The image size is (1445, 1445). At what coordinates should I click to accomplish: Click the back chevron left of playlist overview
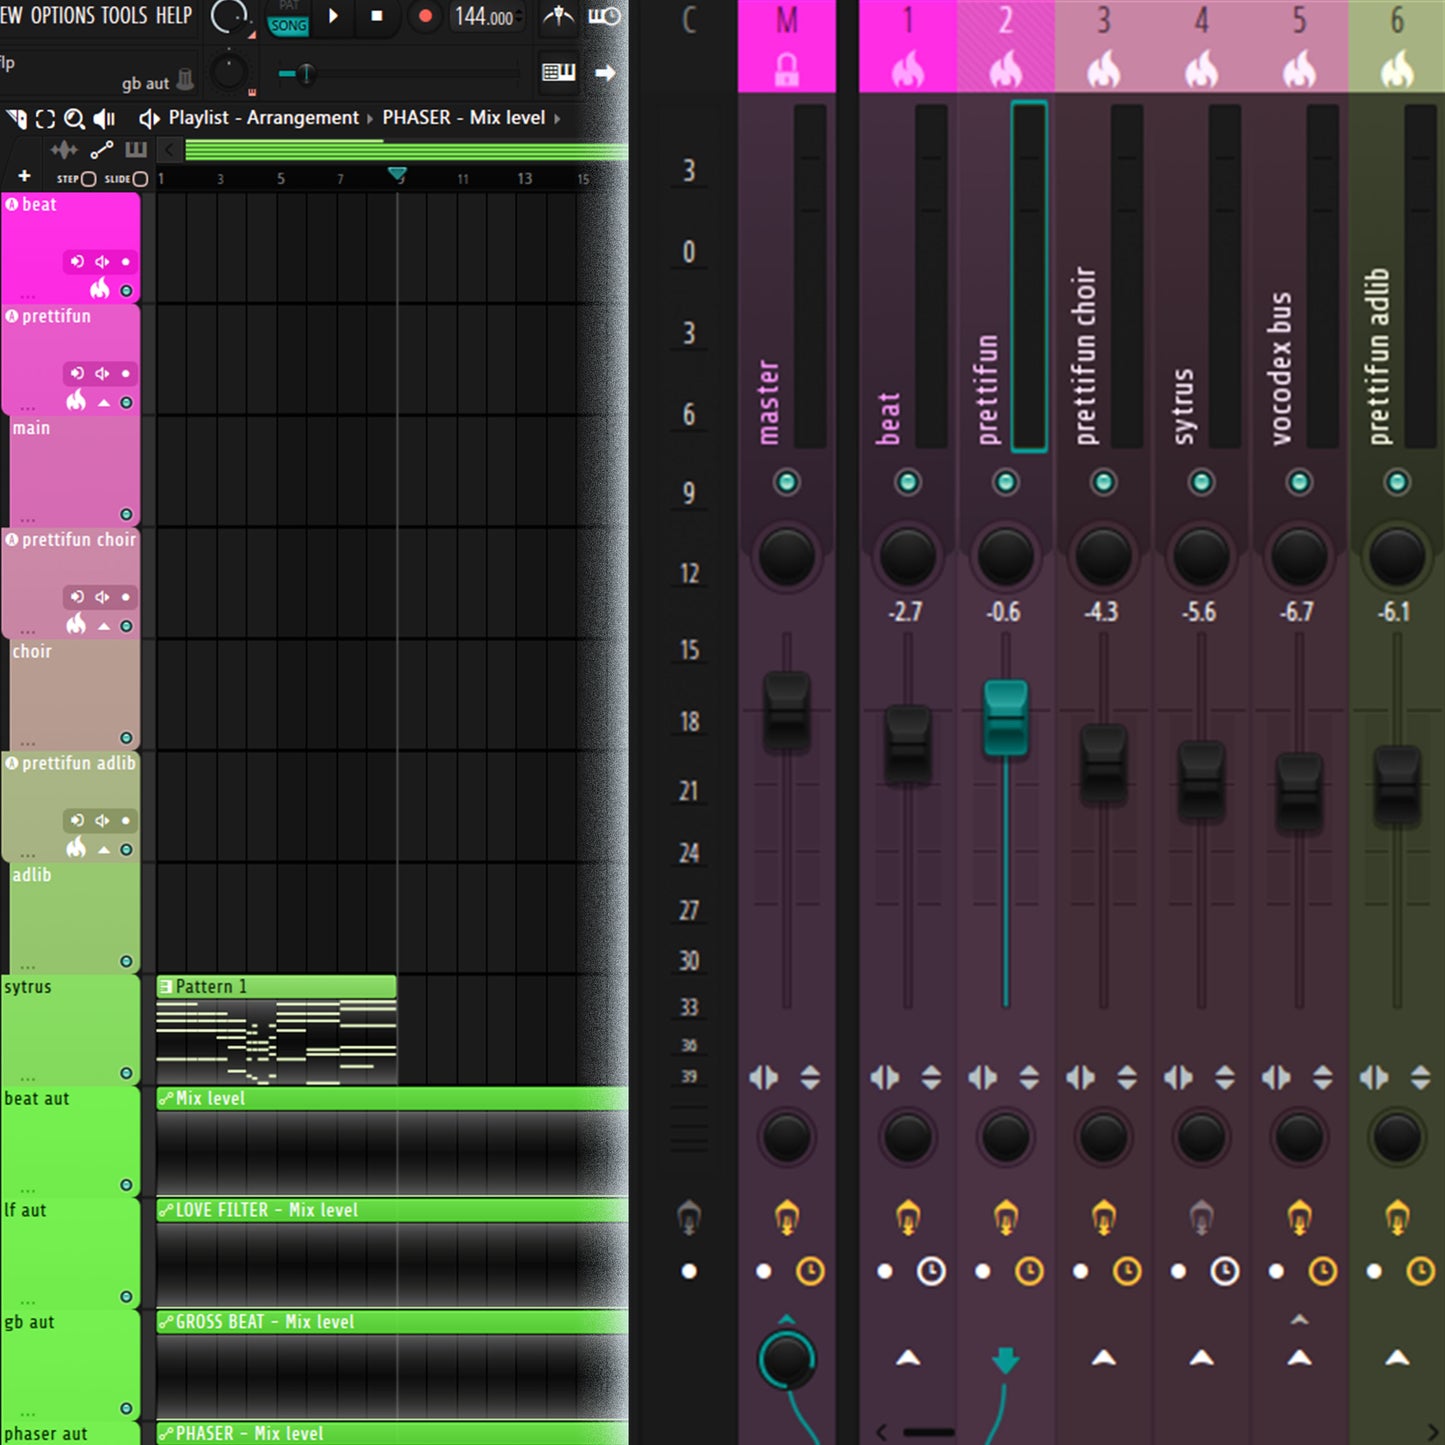(x=169, y=150)
